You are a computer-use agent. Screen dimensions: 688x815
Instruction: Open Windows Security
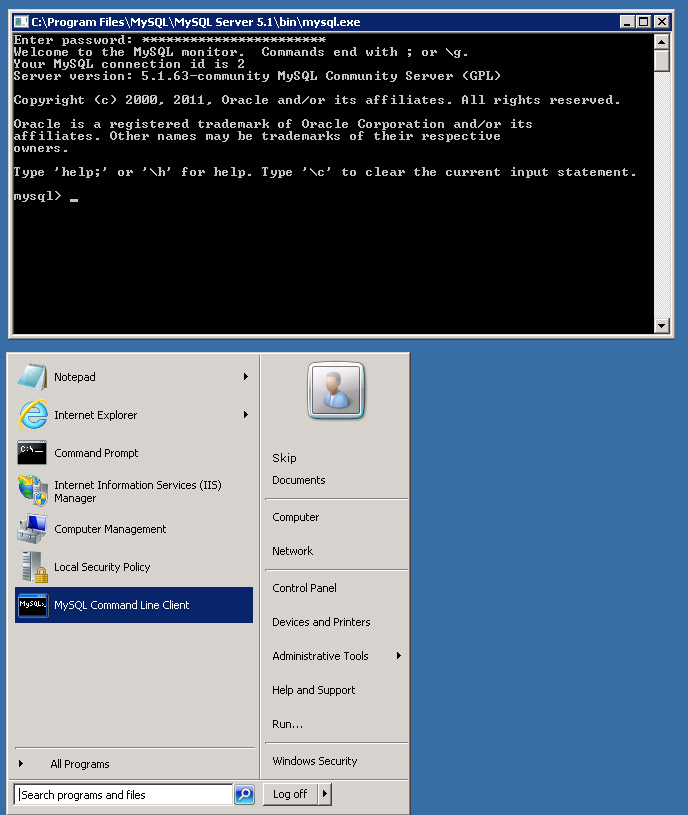315,761
